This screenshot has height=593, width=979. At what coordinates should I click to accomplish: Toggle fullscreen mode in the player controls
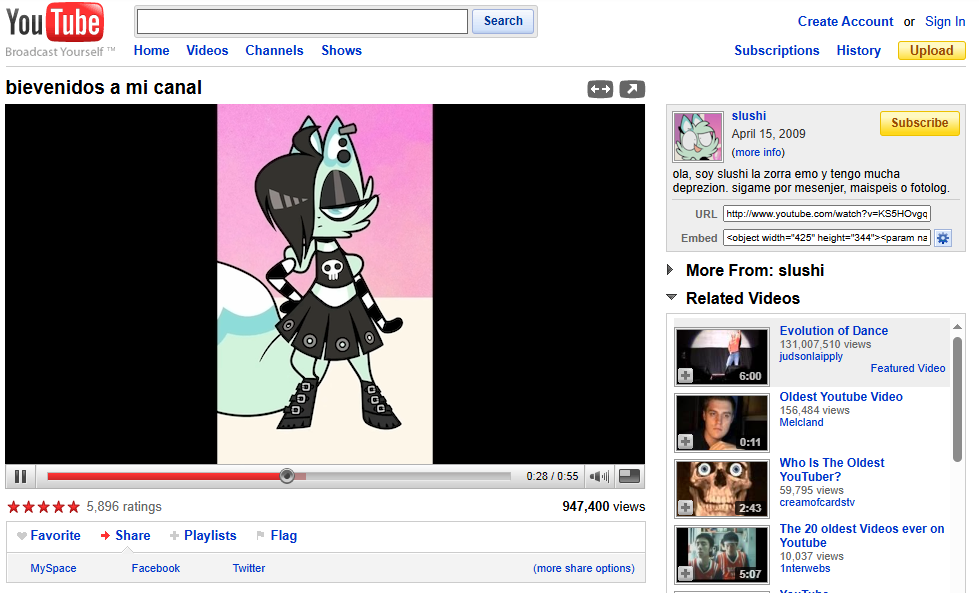[x=629, y=476]
